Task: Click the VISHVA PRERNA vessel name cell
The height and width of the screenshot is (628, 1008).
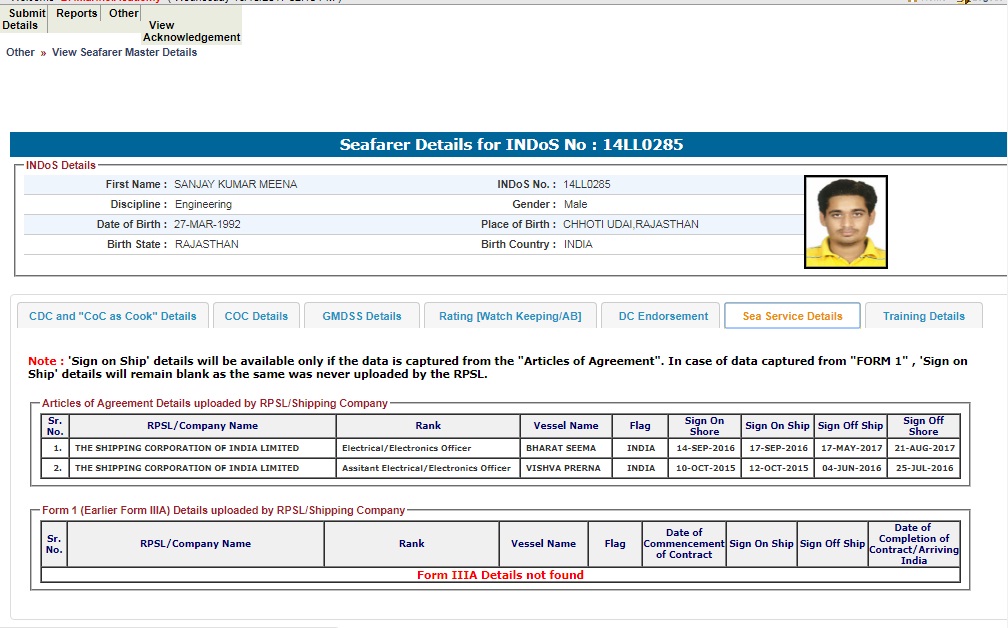Action: click(x=562, y=468)
